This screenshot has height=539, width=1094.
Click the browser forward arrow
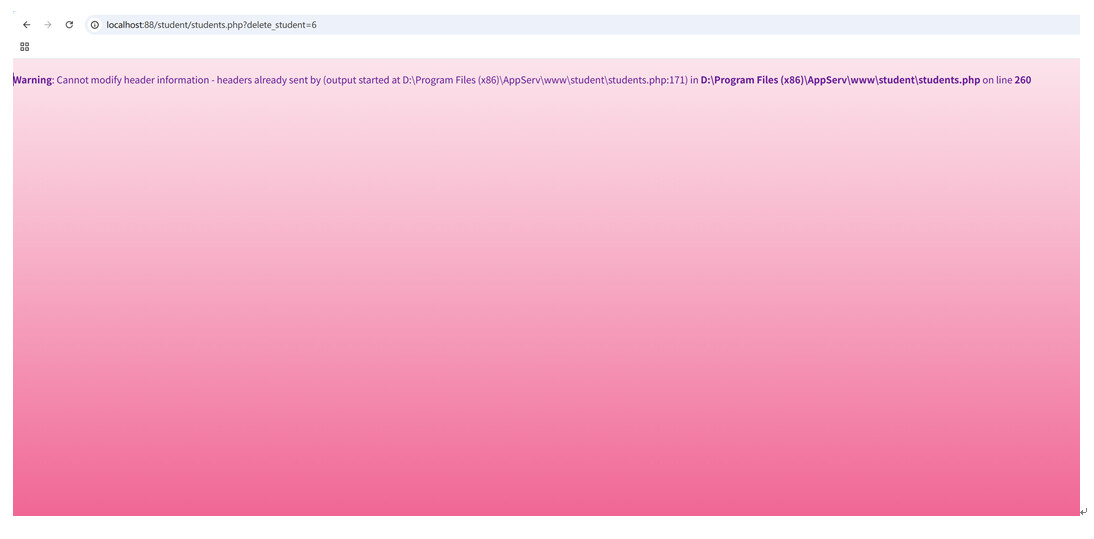pyautogui.click(x=47, y=25)
